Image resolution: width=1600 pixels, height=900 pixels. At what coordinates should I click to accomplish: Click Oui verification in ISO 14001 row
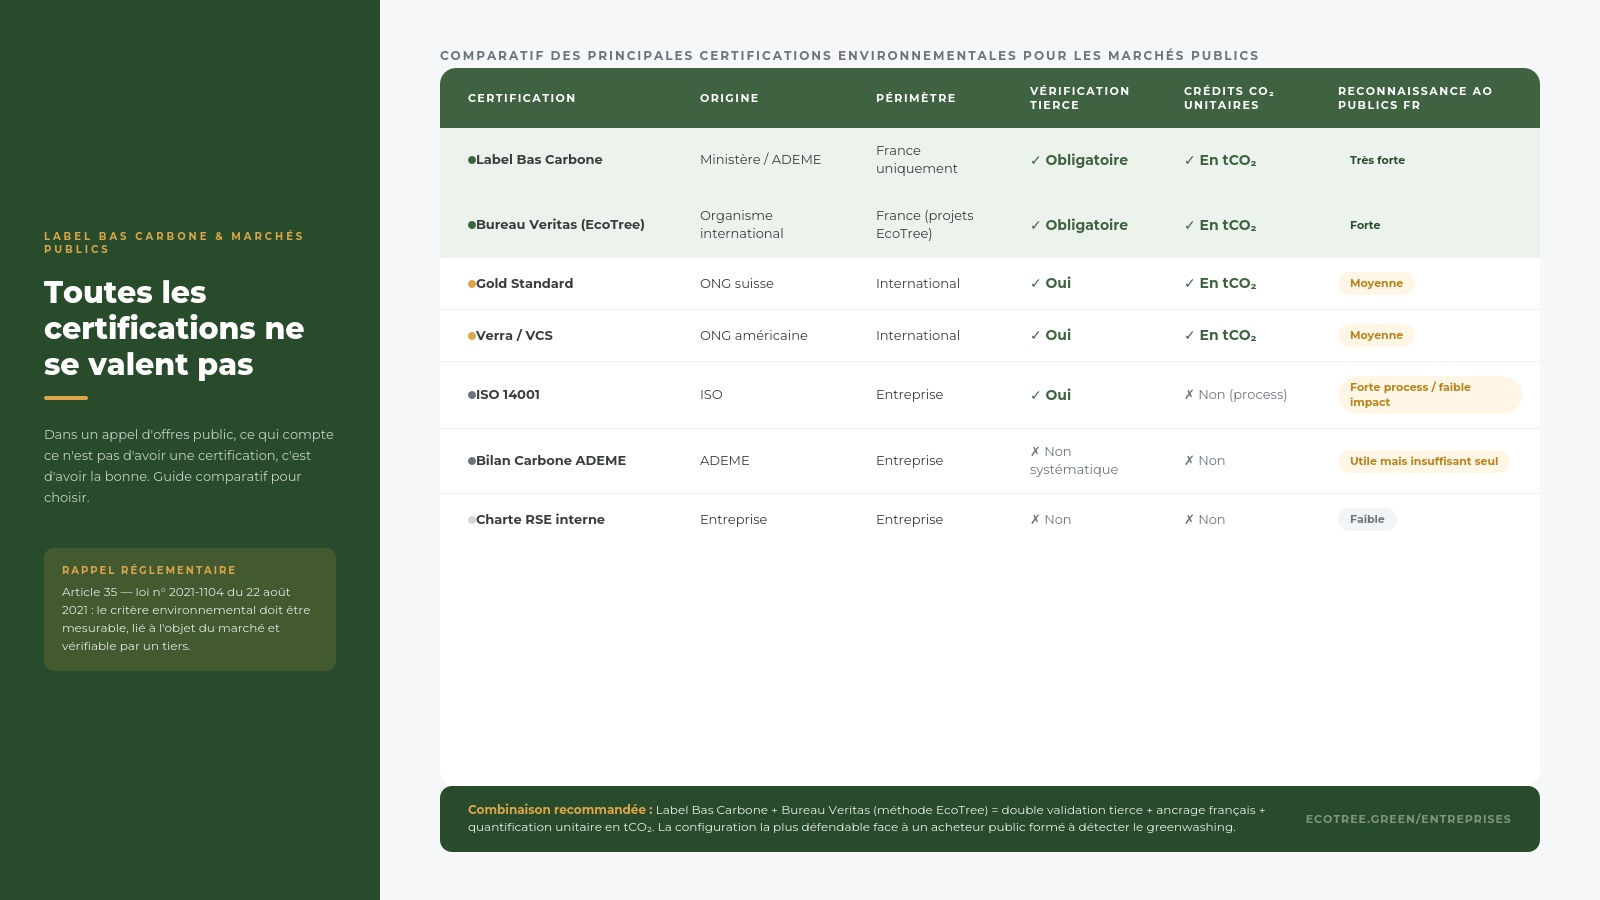click(1051, 395)
